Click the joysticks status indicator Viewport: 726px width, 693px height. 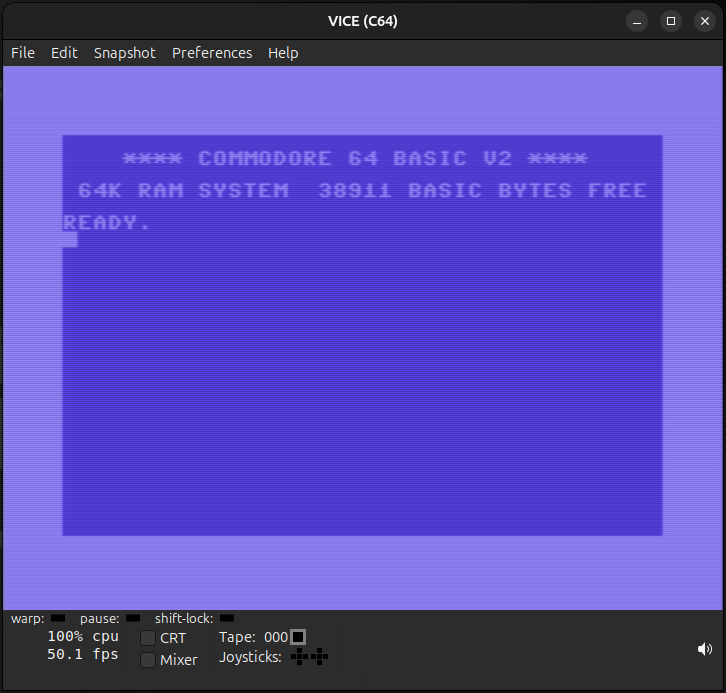click(x=309, y=657)
